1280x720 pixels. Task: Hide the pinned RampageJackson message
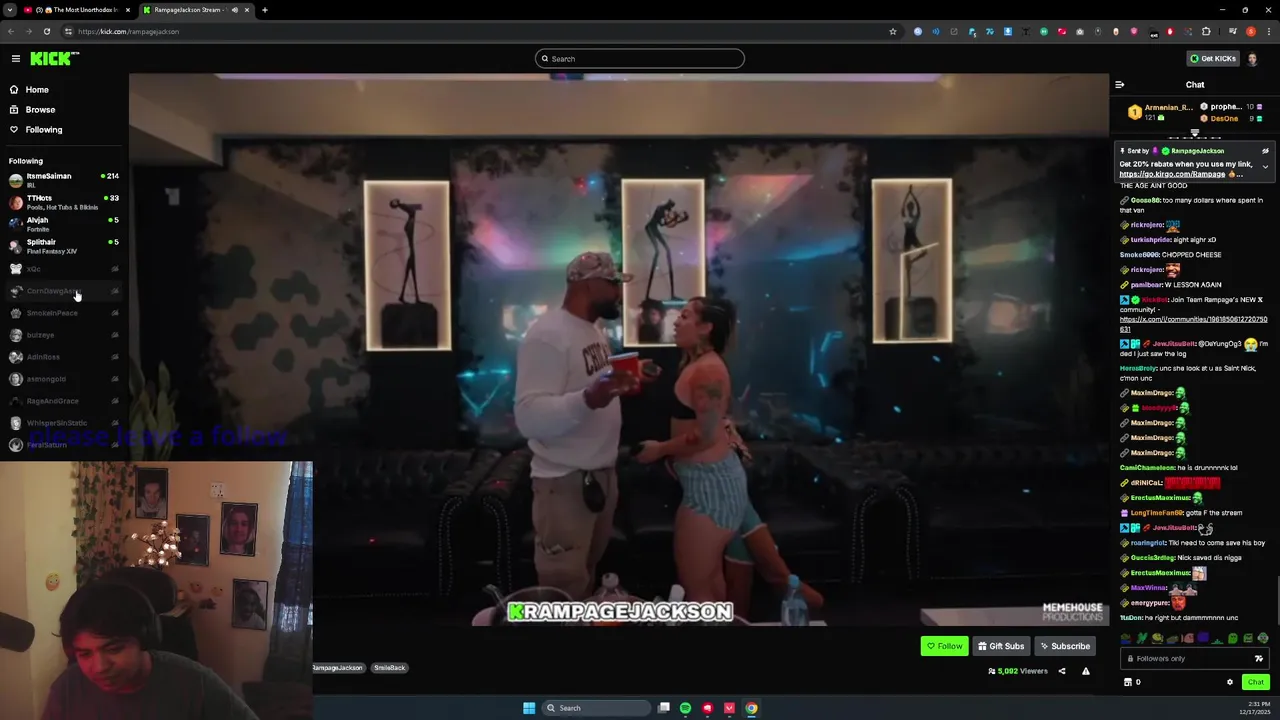(x=1265, y=151)
